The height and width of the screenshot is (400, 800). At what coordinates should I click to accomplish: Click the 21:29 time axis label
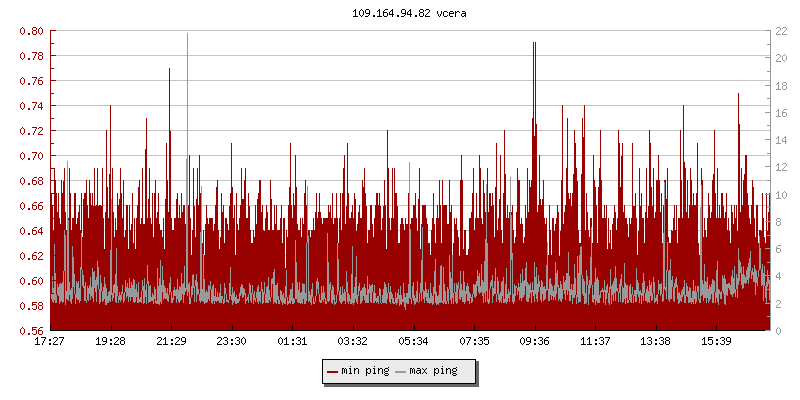tap(171, 342)
